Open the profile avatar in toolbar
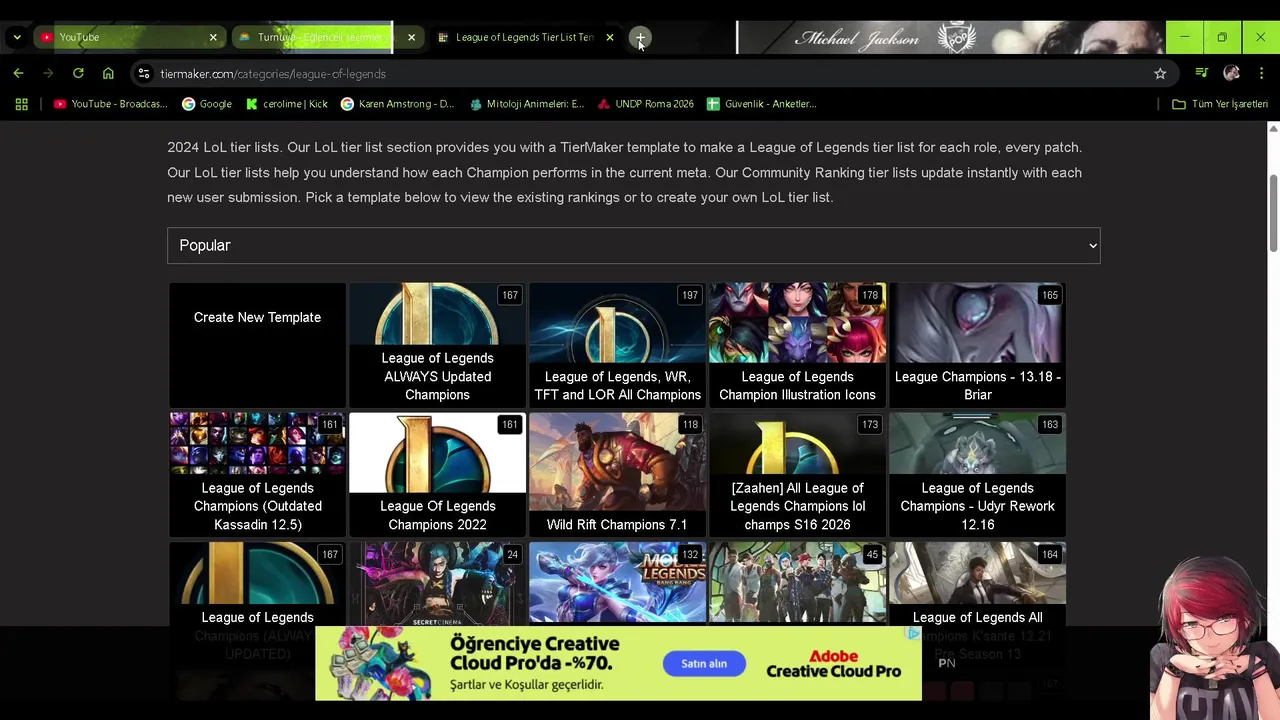Viewport: 1280px width, 720px height. tap(1231, 73)
